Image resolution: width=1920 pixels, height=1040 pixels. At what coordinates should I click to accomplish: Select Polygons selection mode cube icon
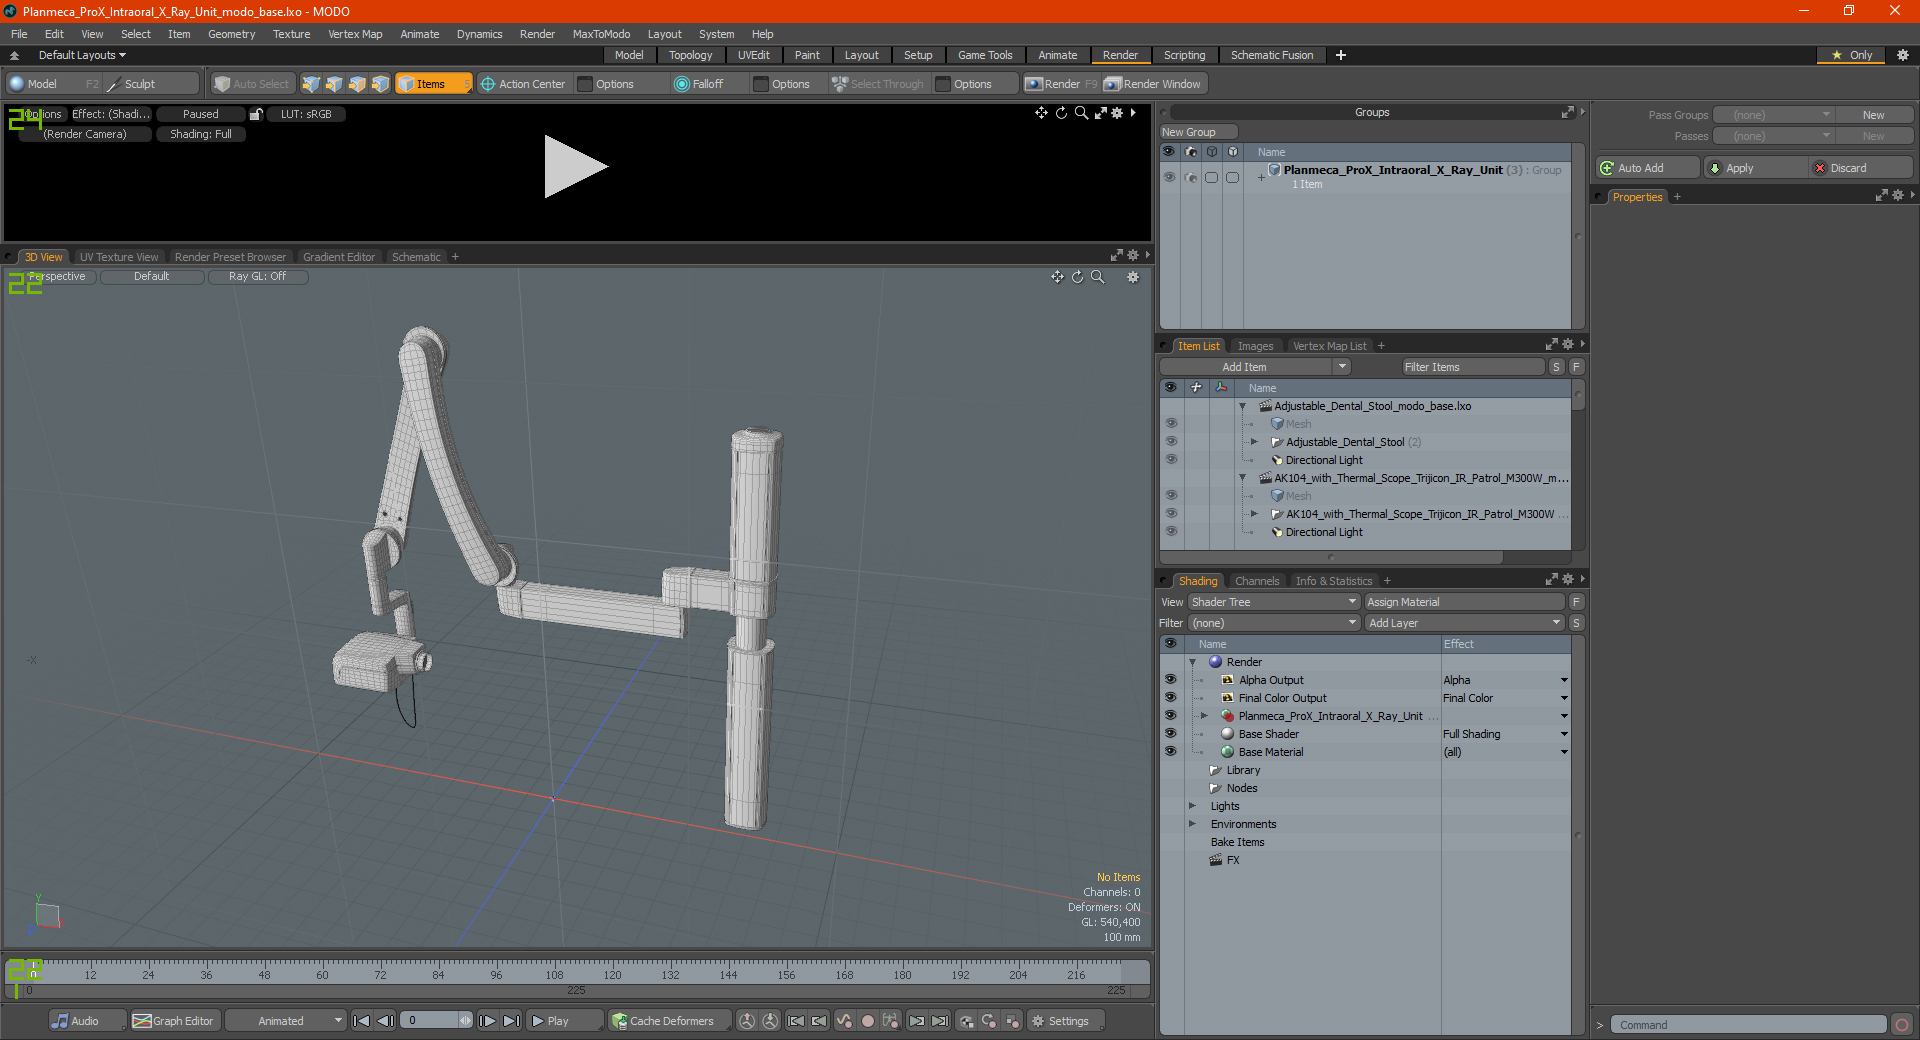(x=357, y=84)
